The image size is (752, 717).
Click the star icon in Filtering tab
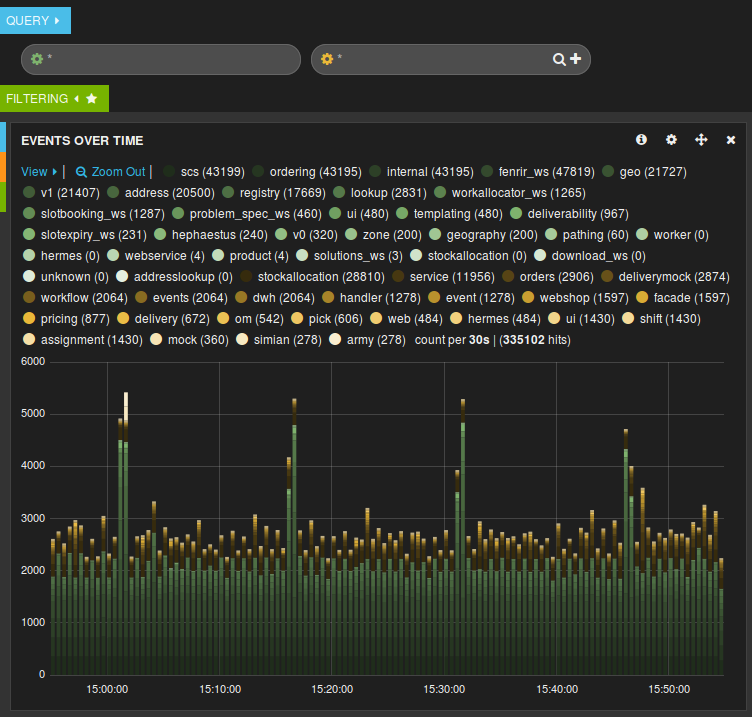[x=92, y=98]
